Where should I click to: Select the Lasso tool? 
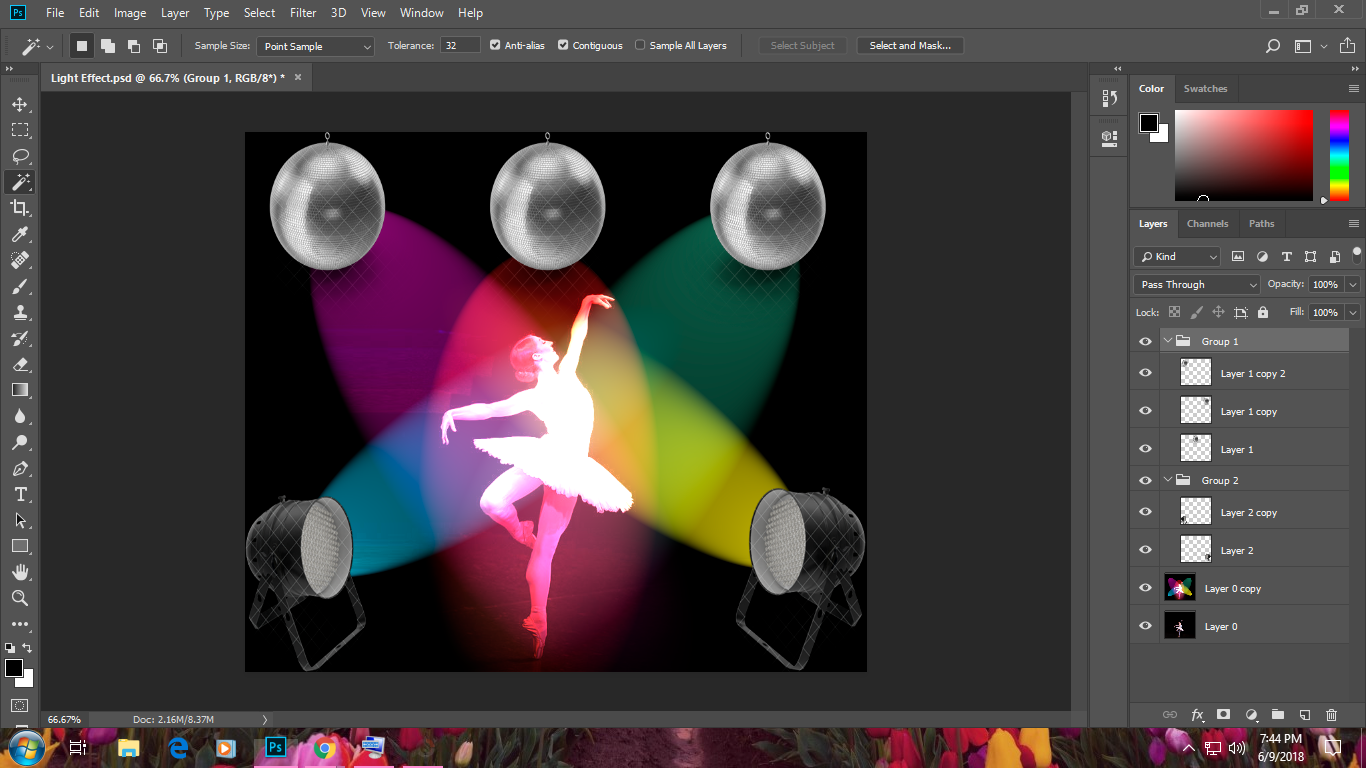click(x=20, y=156)
